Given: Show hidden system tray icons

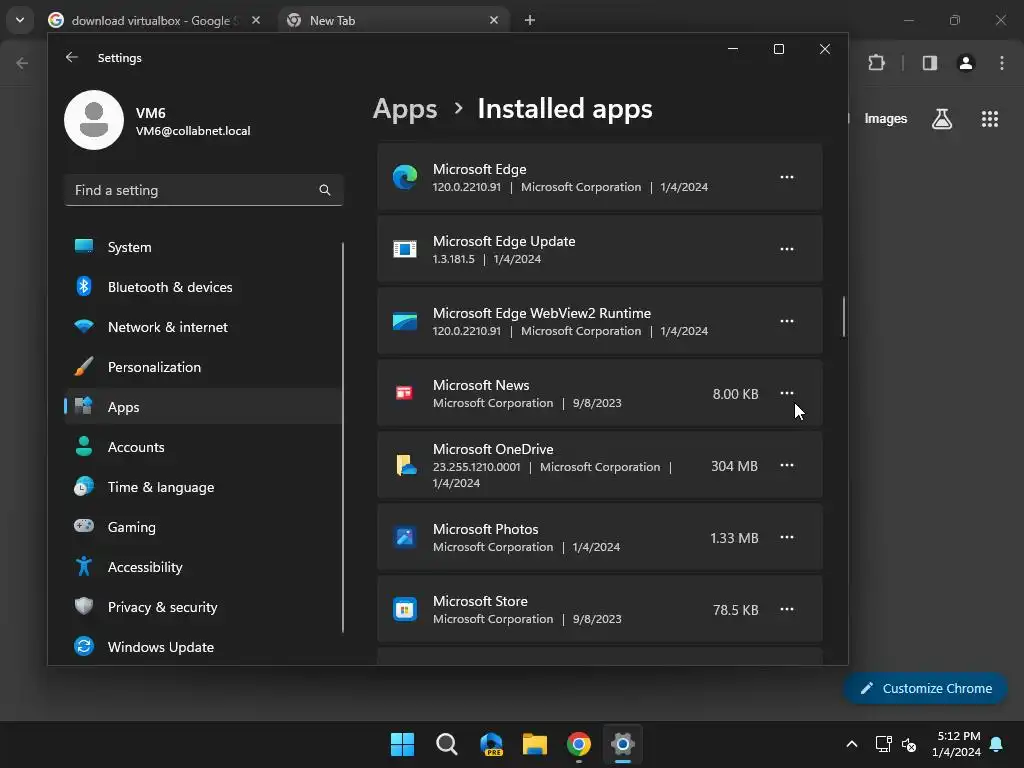Looking at the screenshot, I should [852, 744].
